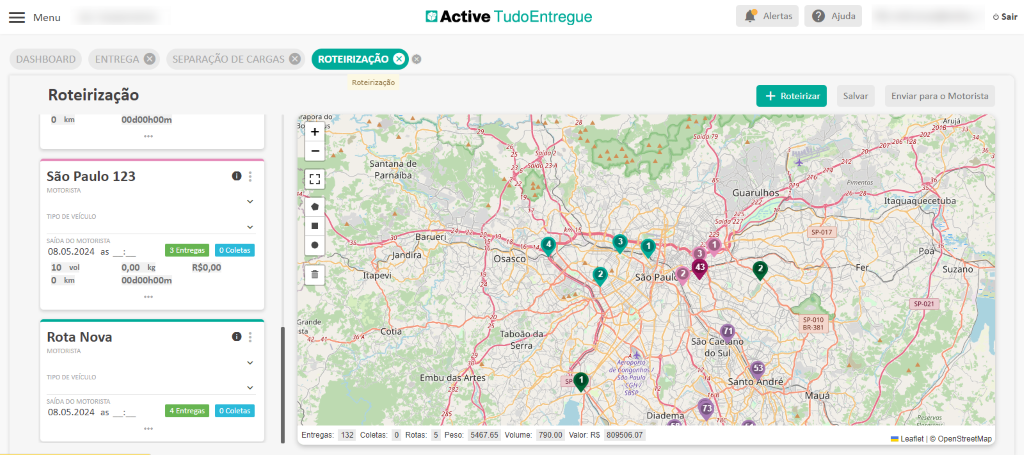The height and width of the screenshot is (455, 1024).
Task: Click the Salvar button
Action: click(856, 96)
